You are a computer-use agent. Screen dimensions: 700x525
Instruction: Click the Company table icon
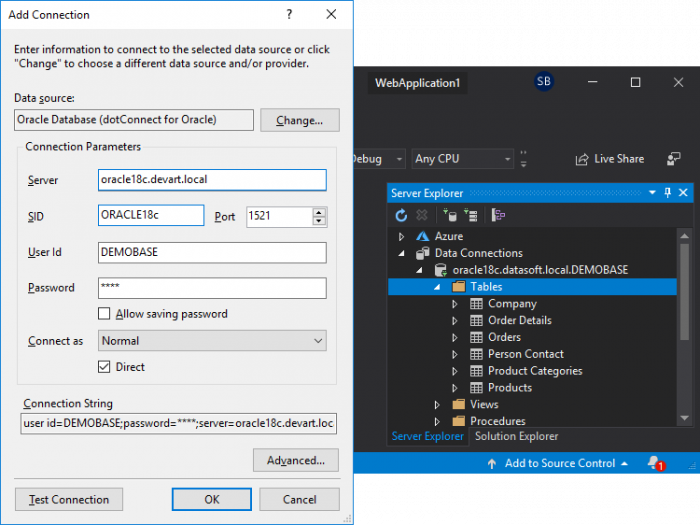tap(476, 304)
